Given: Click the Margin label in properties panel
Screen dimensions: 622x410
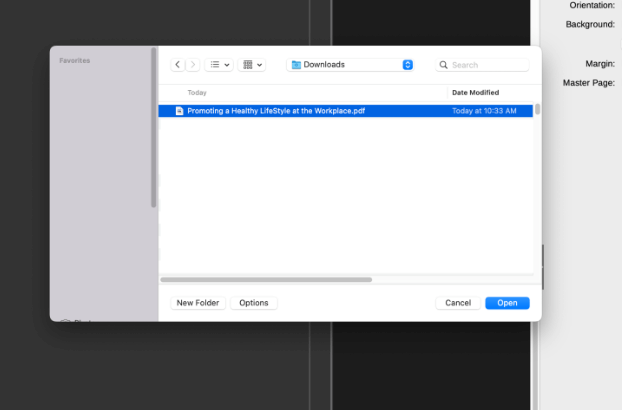Looking at the screenshot, I should point(600,64).
